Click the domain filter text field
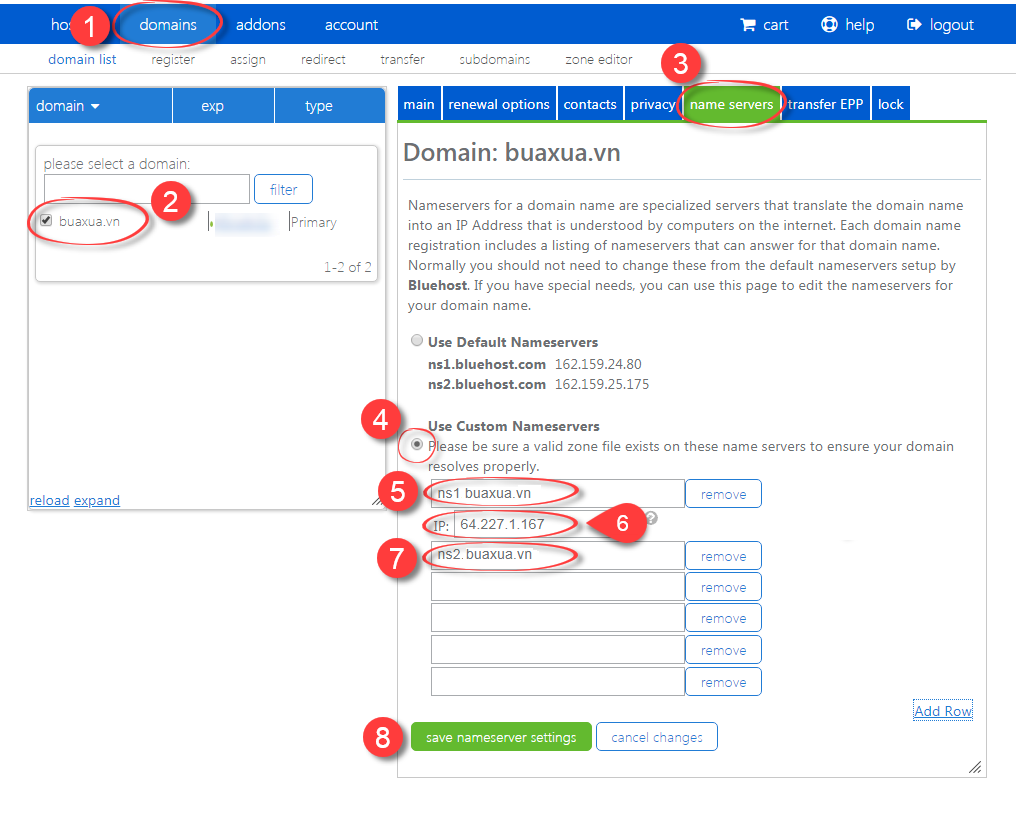Screen dimensions: 1016x825 (x=146, y=189)
